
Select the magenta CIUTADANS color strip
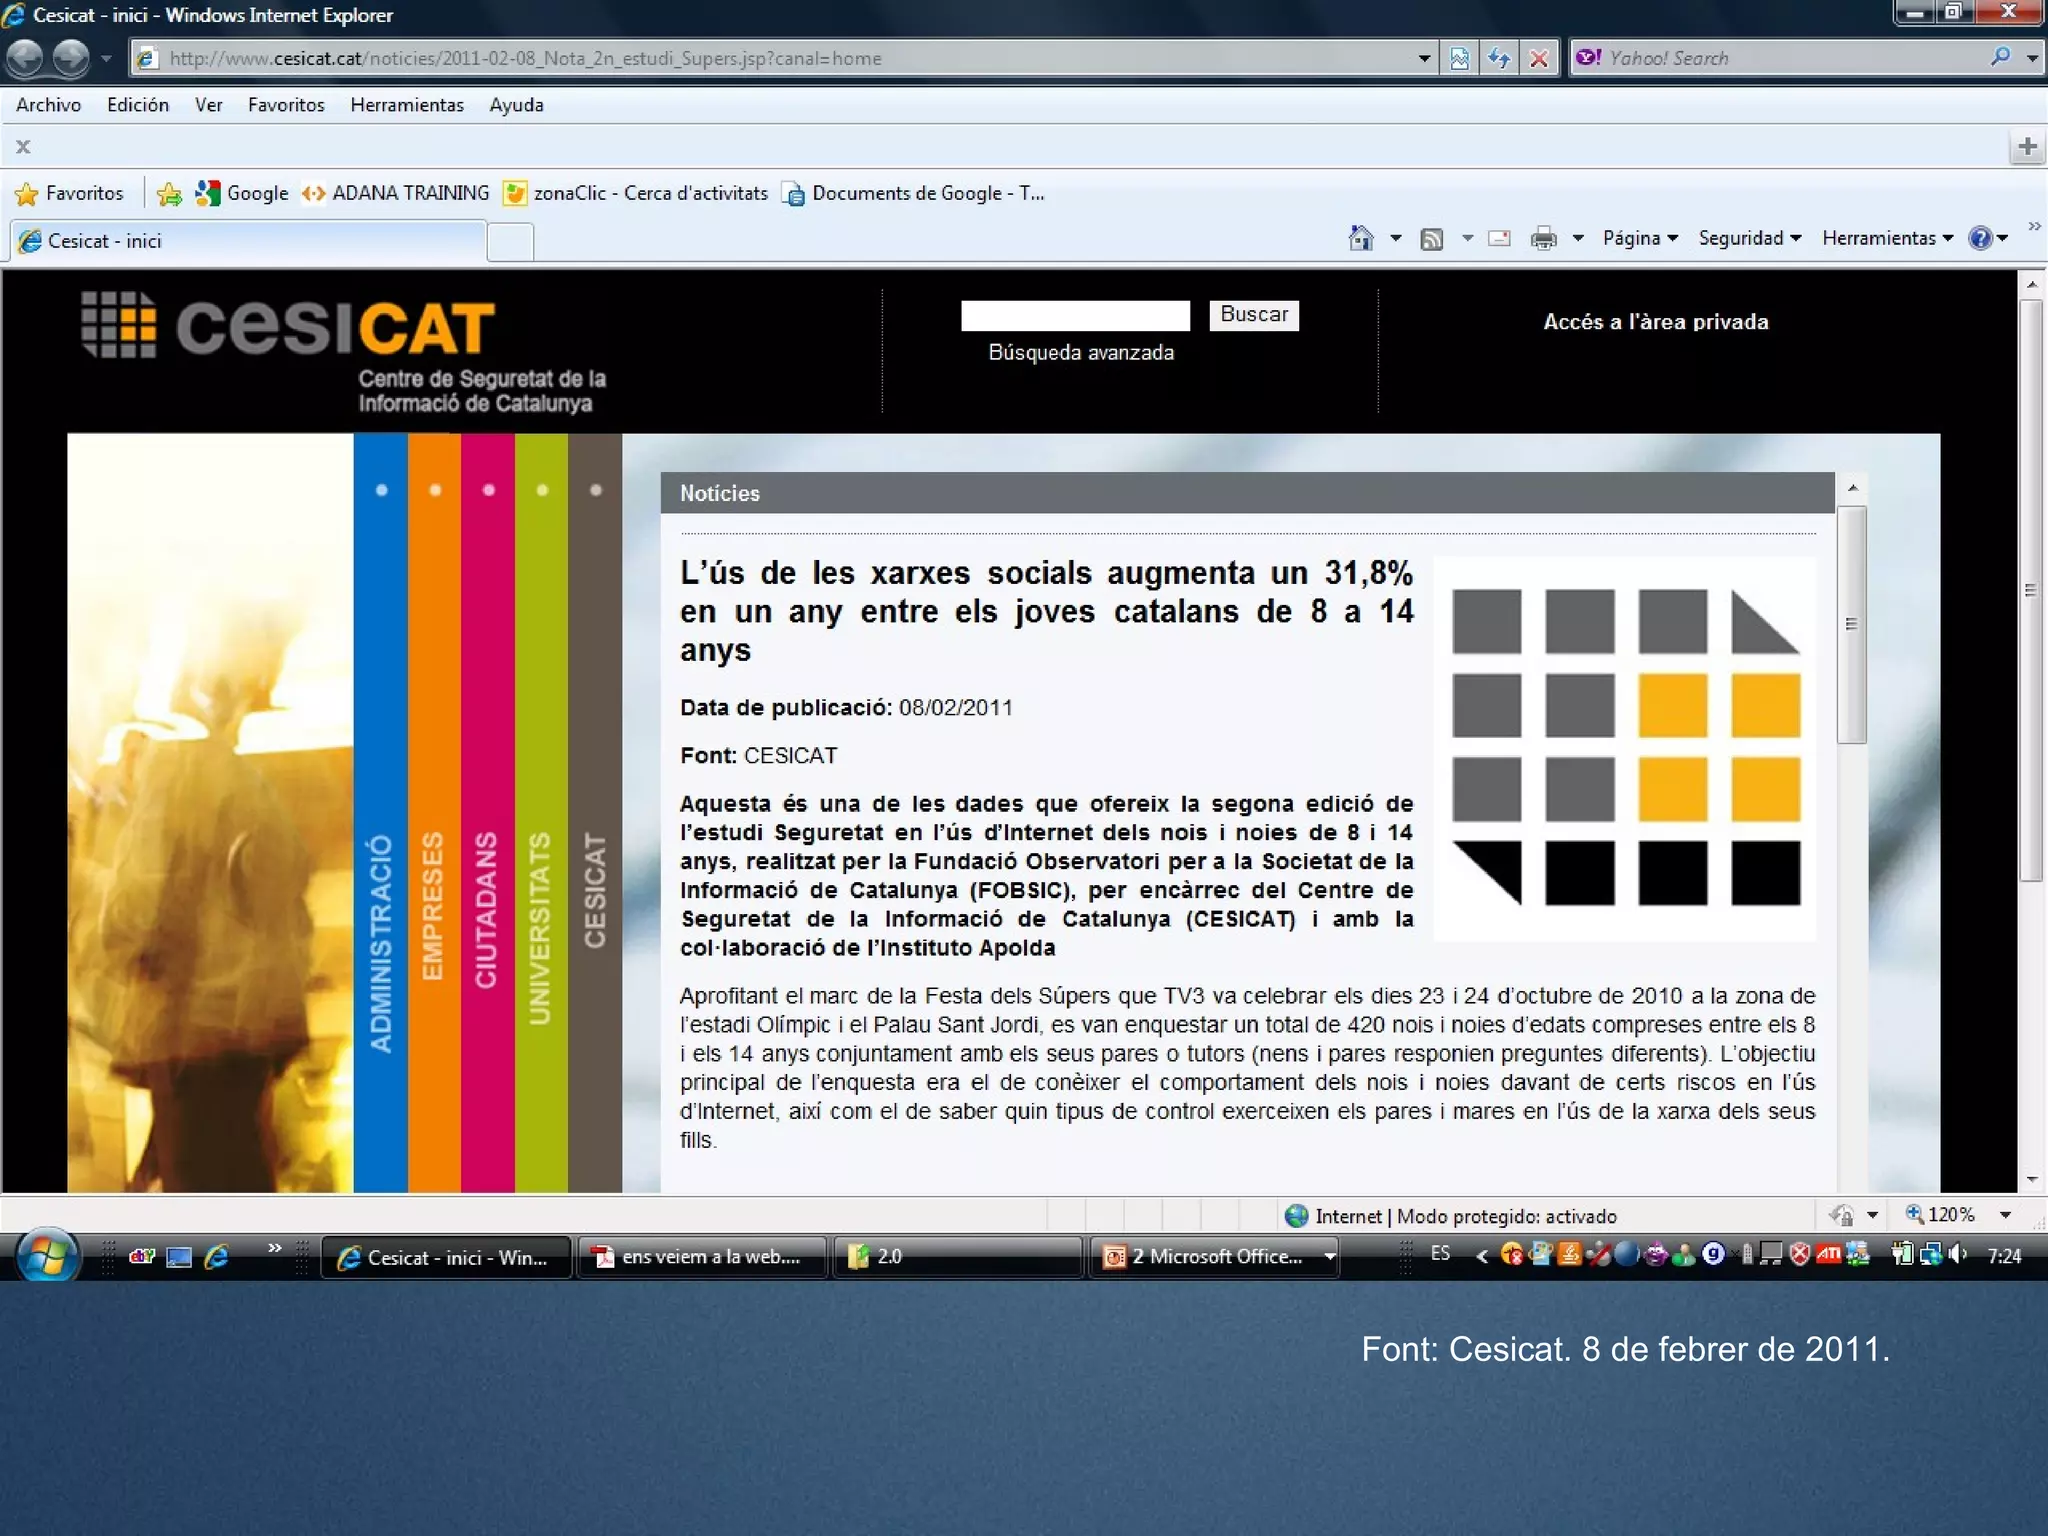click(488, 810)
